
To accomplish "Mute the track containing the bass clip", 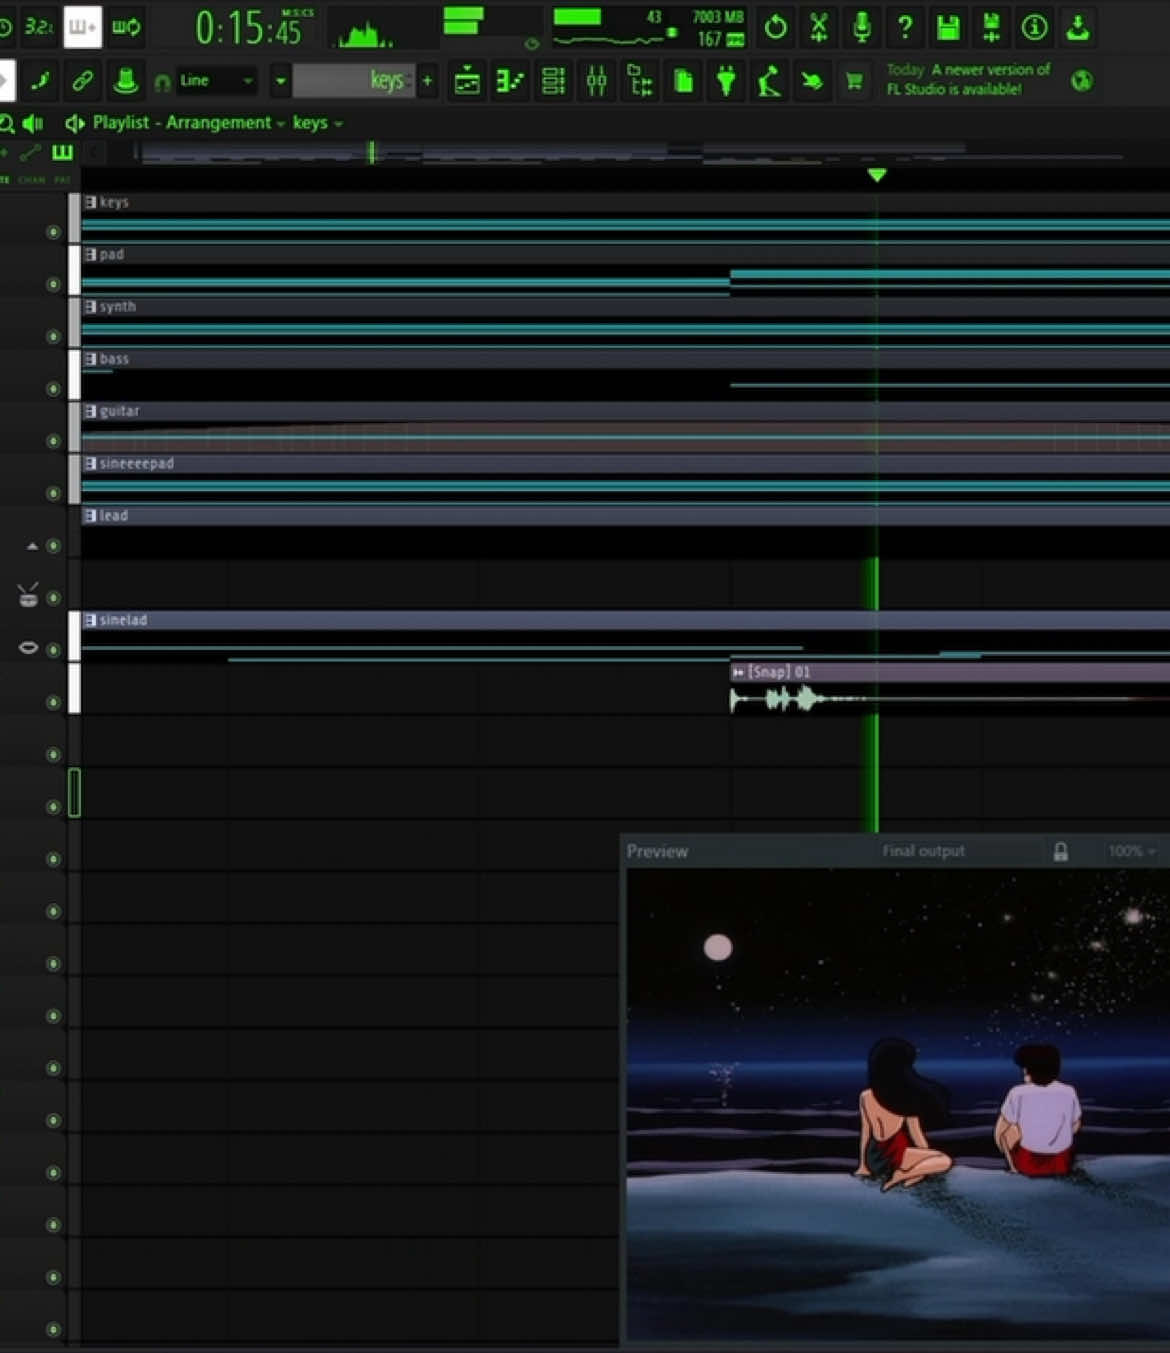I will pyautogui.click(x=53, y=389).
